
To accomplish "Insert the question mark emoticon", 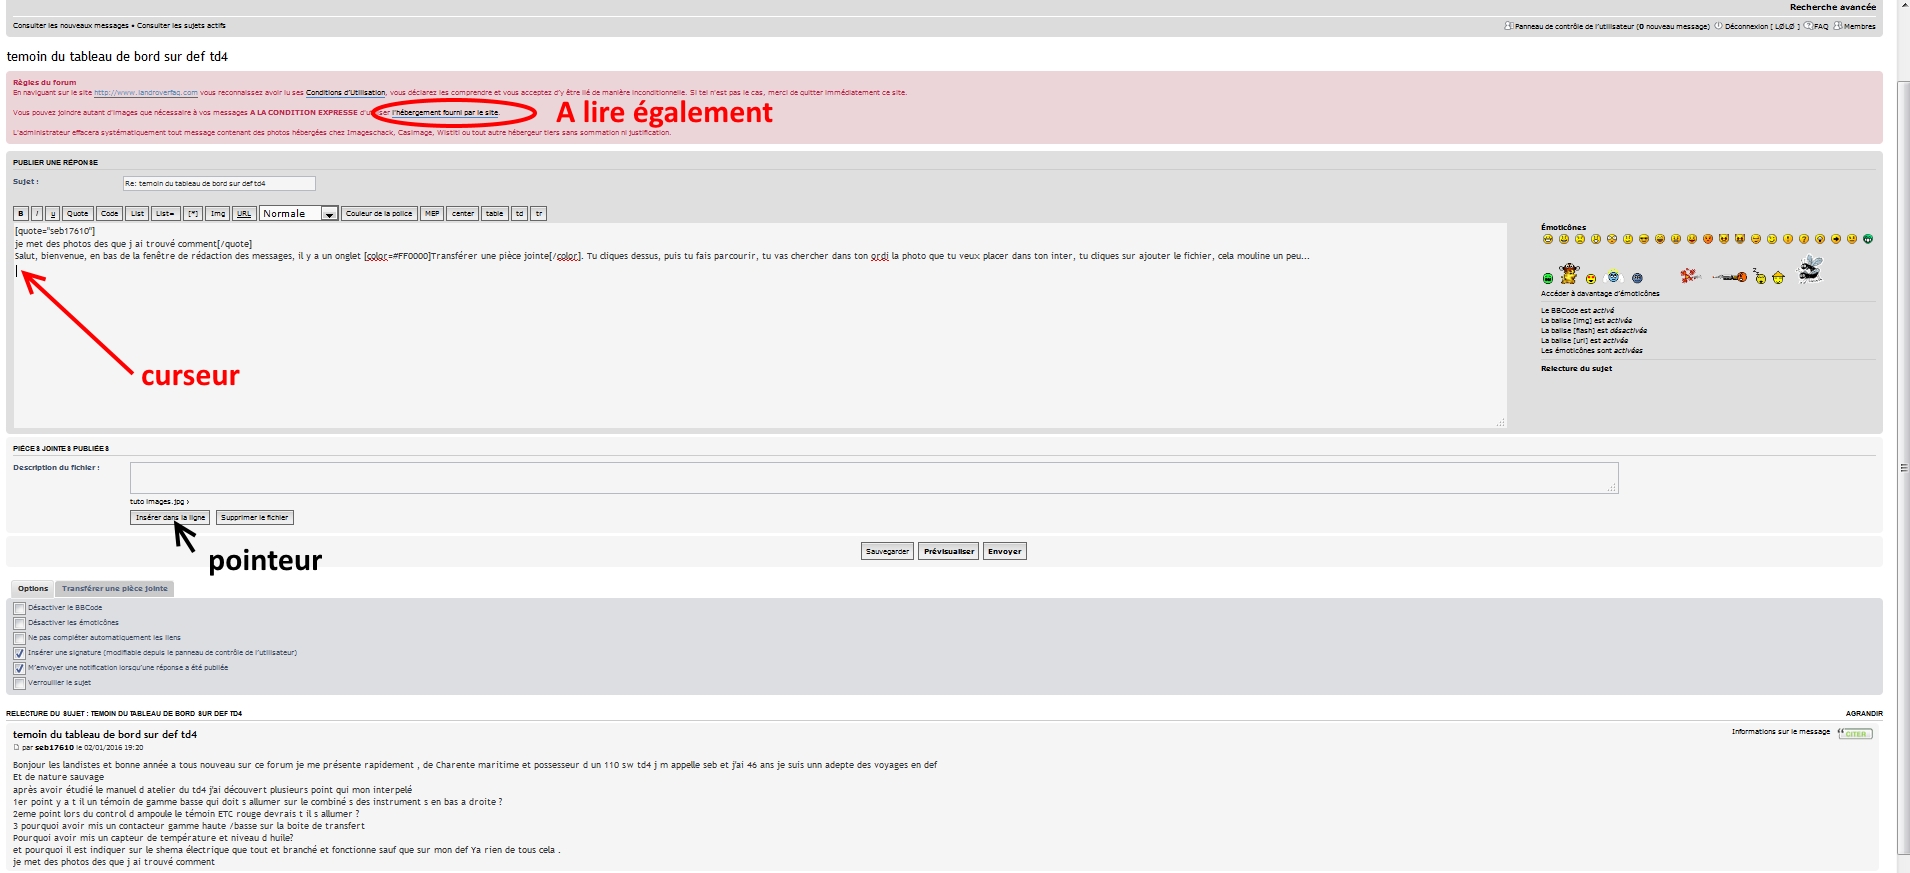I will click(x=1804, y=239).
